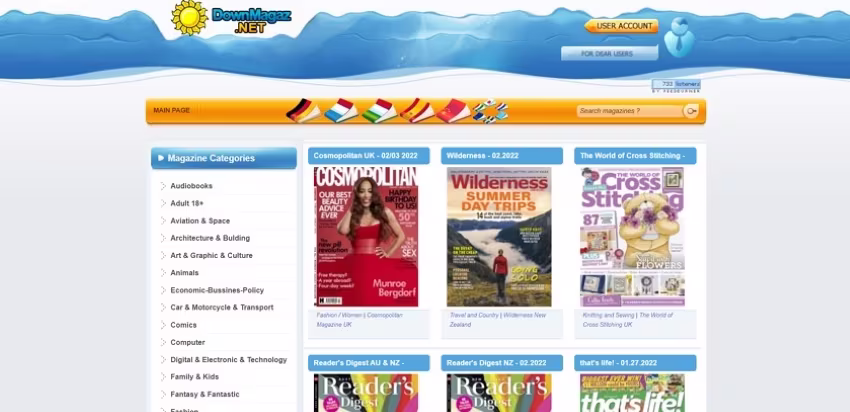
Task: Open the Animals category
Action: click(x=184, y=273)
